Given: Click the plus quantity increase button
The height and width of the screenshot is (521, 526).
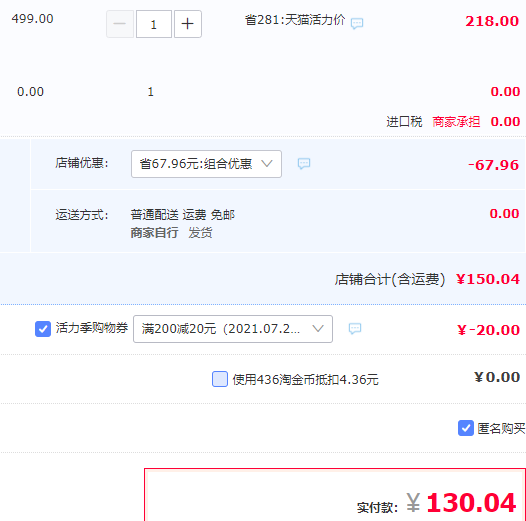Looking at the screenshot, I should (x=188, y=24).
